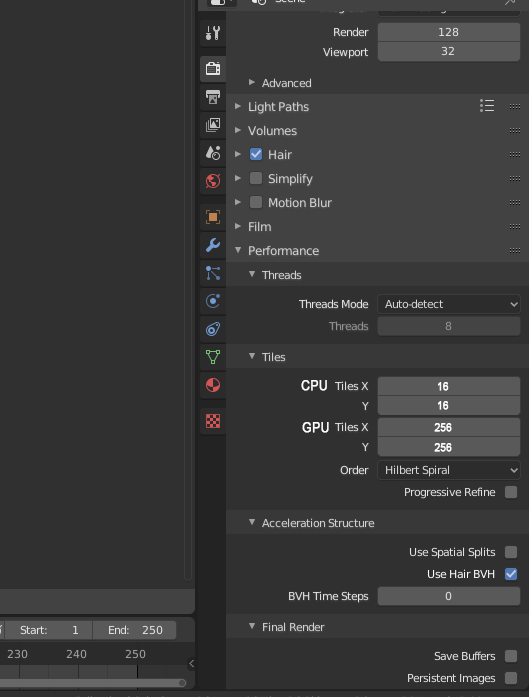Open the Material properties tab
The image size is (529, 697).
click(213, 385)
